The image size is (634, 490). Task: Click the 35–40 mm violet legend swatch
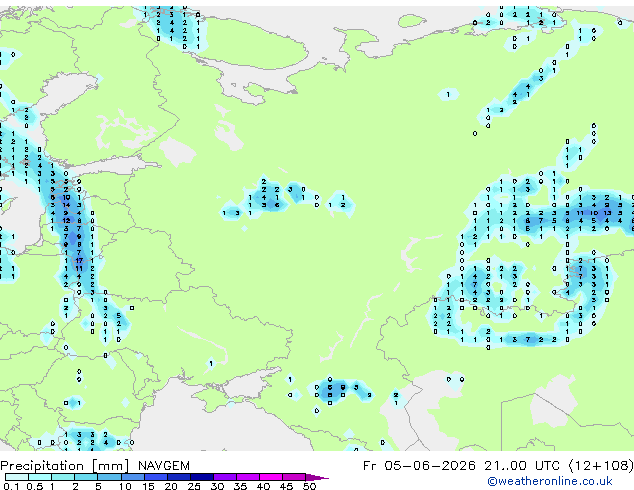pyautogui.click(x=248, y=477)
